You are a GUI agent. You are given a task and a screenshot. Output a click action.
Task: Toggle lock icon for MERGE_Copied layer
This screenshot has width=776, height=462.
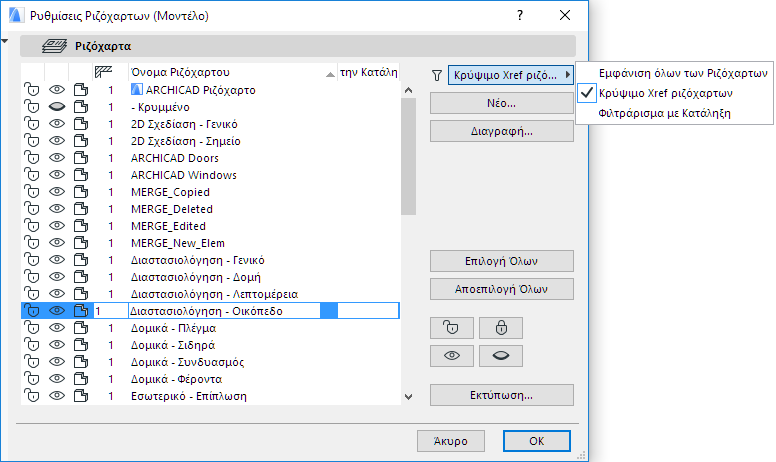32,192
